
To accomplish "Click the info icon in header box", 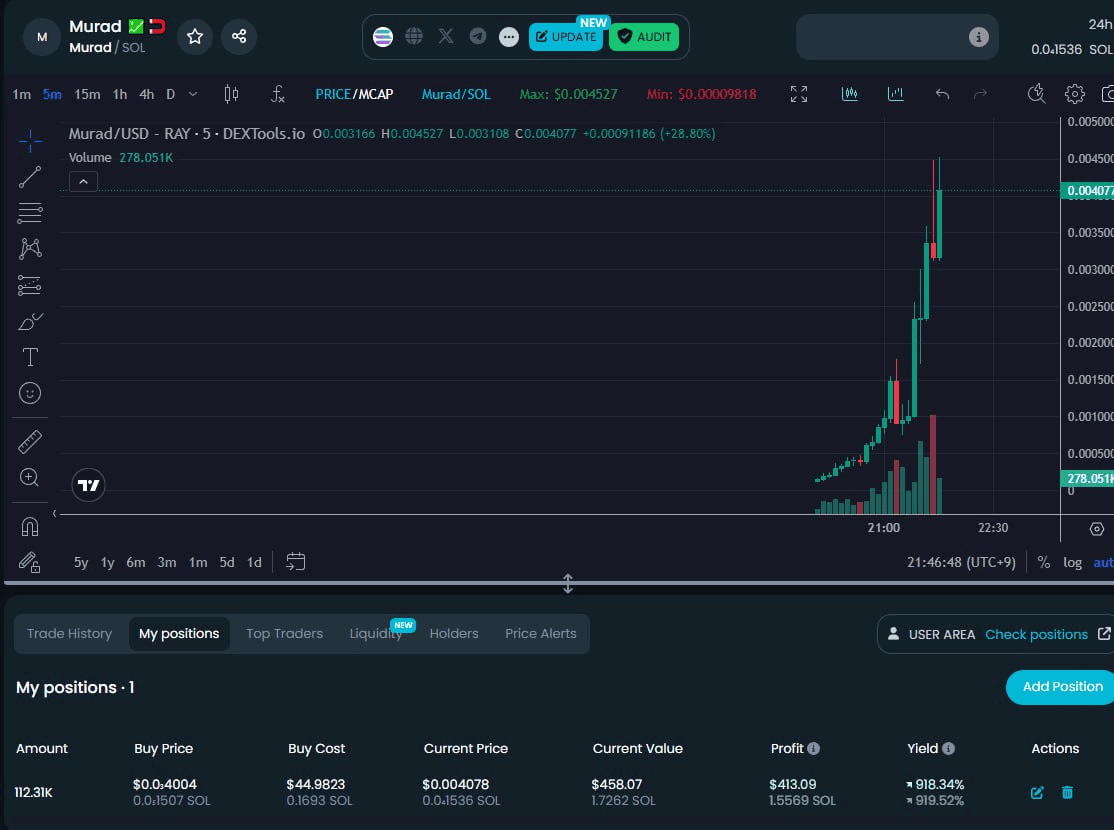I will [978, 37].
